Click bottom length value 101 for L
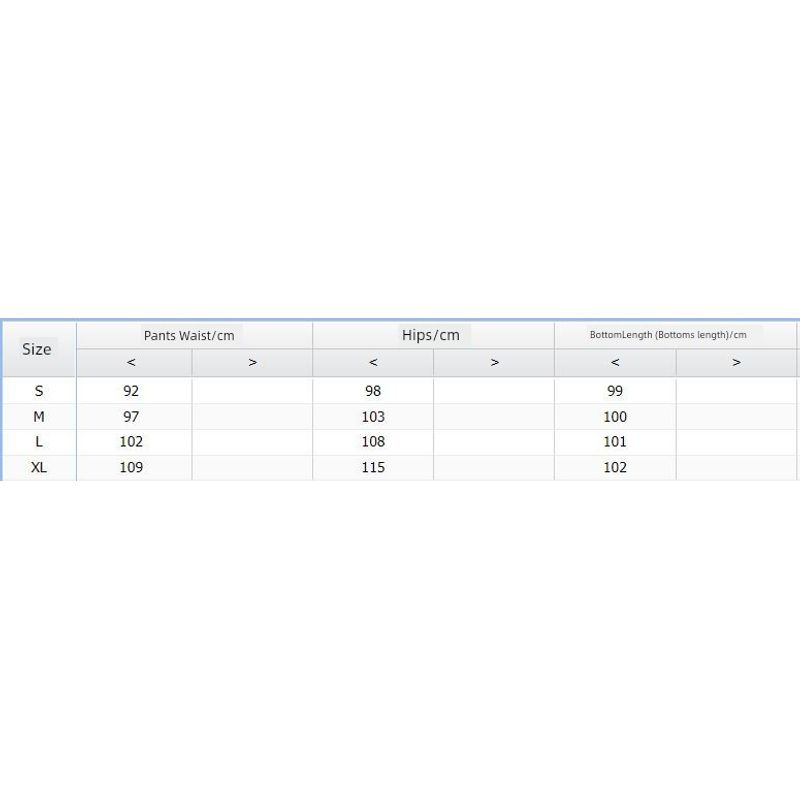 (615, 441)
